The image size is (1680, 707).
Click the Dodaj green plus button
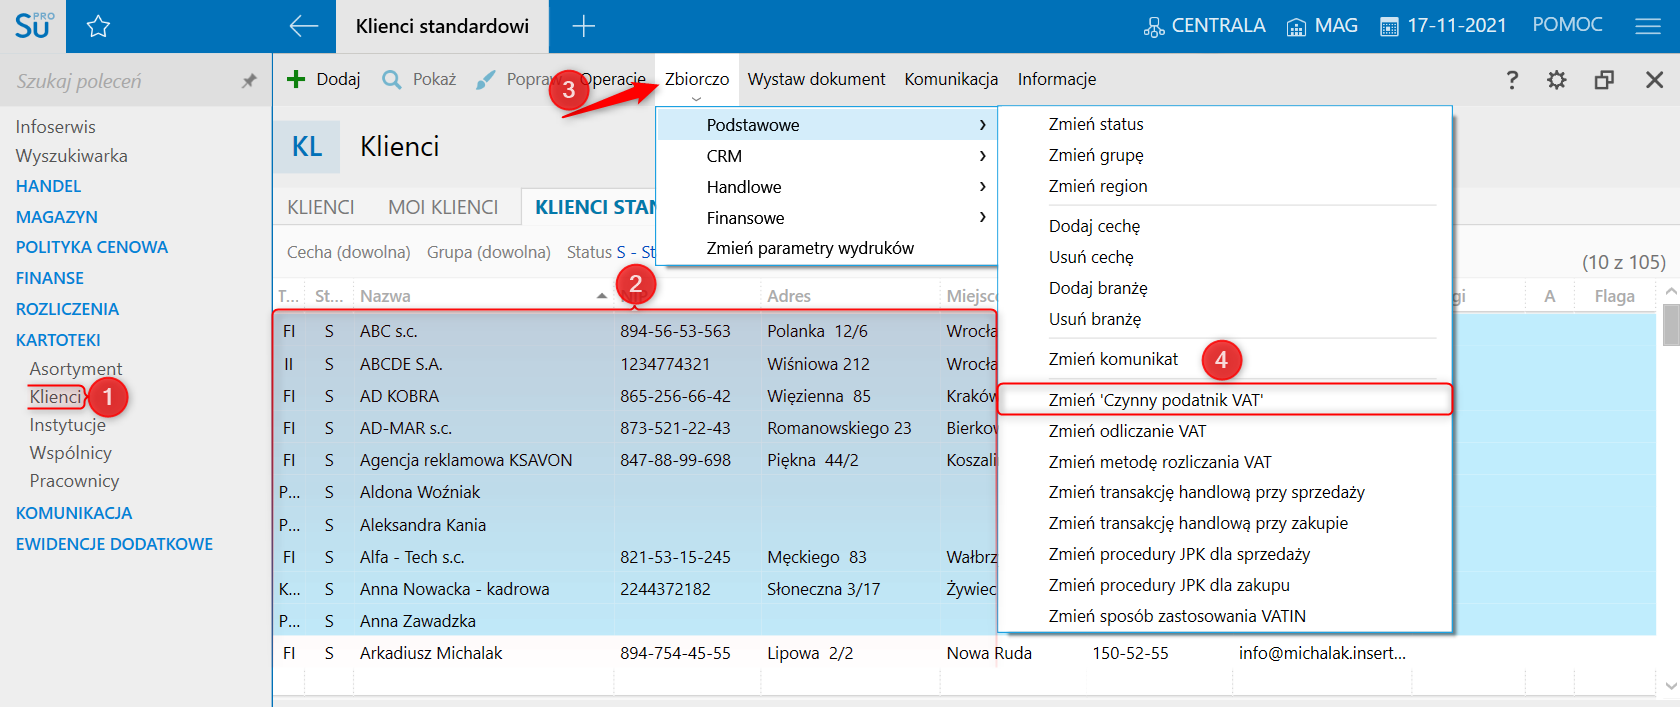click(x=323, y=79)
